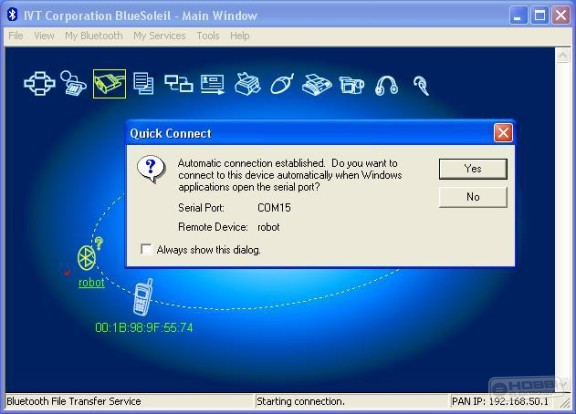Click the PAN IP: 192.168.50.1 status entry

[x=500, y=401]
